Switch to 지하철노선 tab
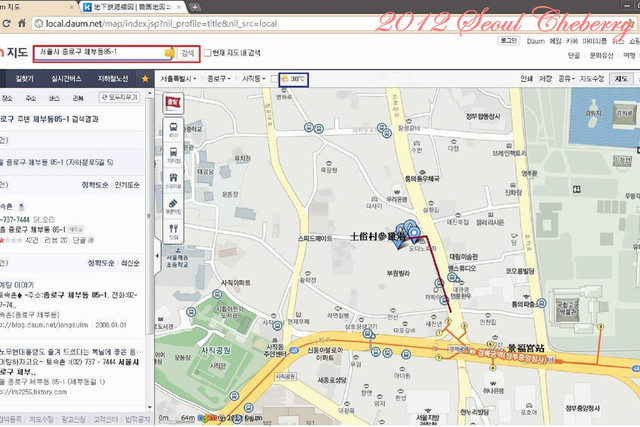 point(113,79)
